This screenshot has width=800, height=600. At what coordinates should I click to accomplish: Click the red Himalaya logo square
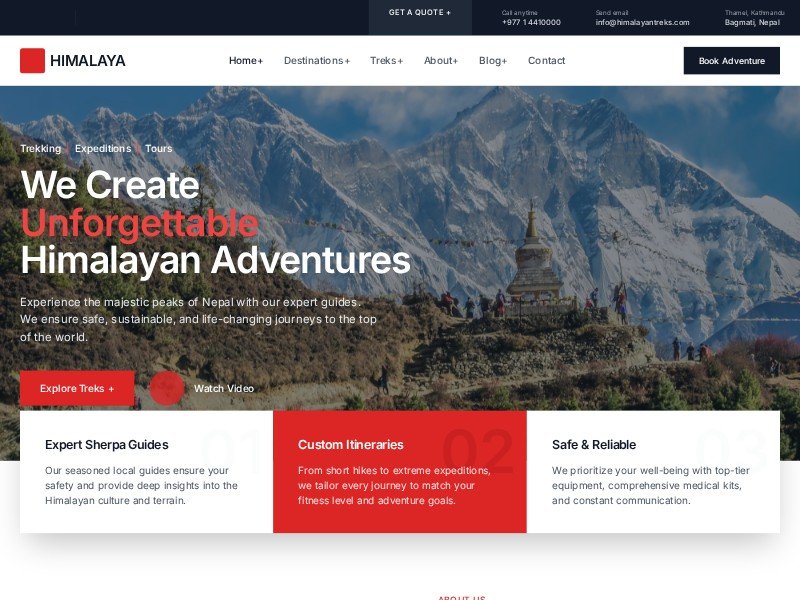32,61
